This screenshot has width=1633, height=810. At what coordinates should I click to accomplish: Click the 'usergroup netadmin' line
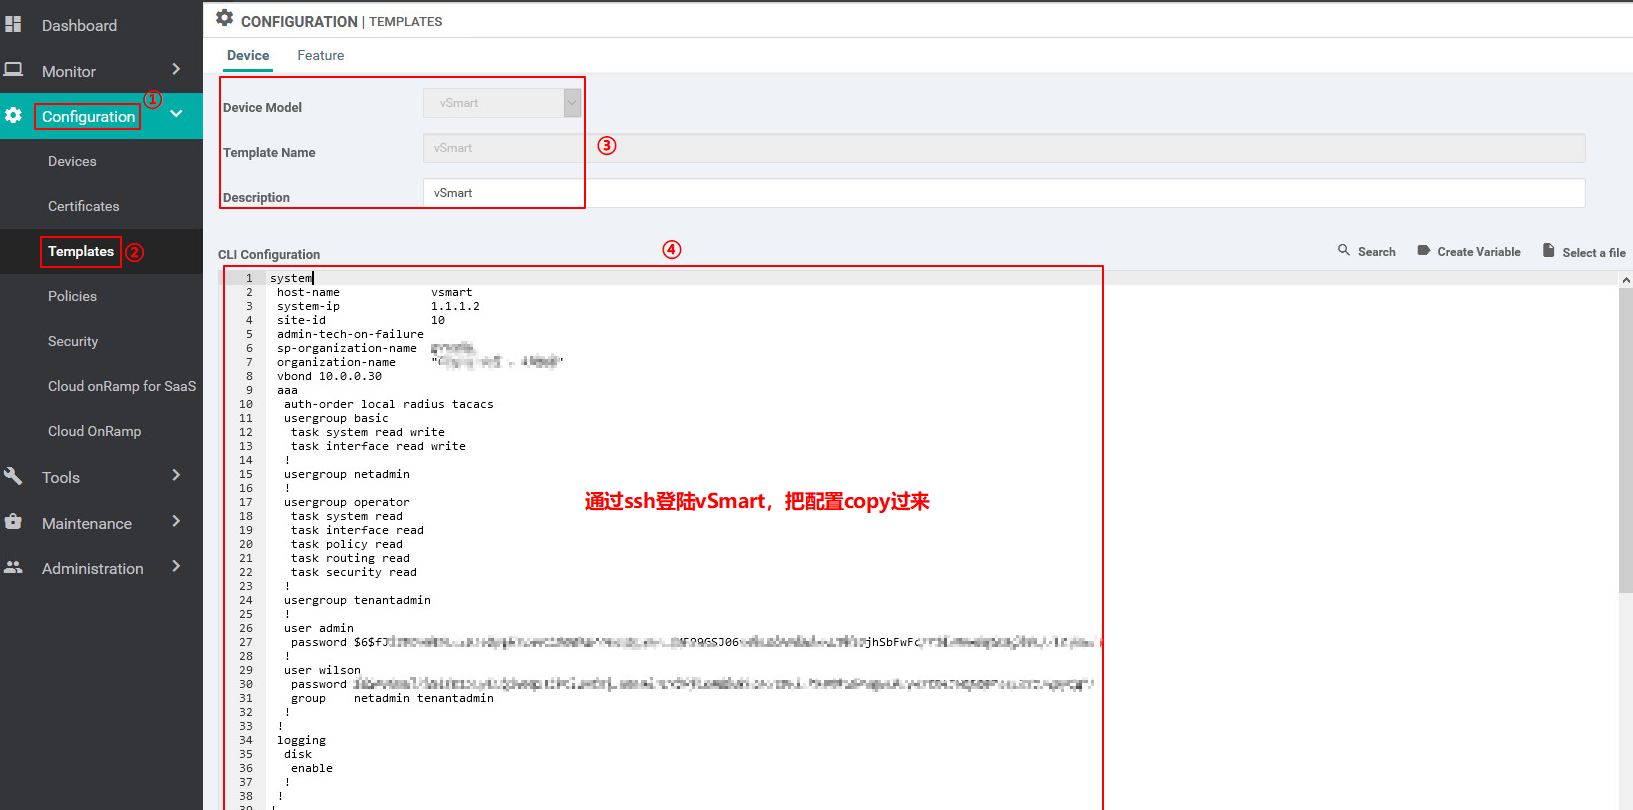coord(346,474)
